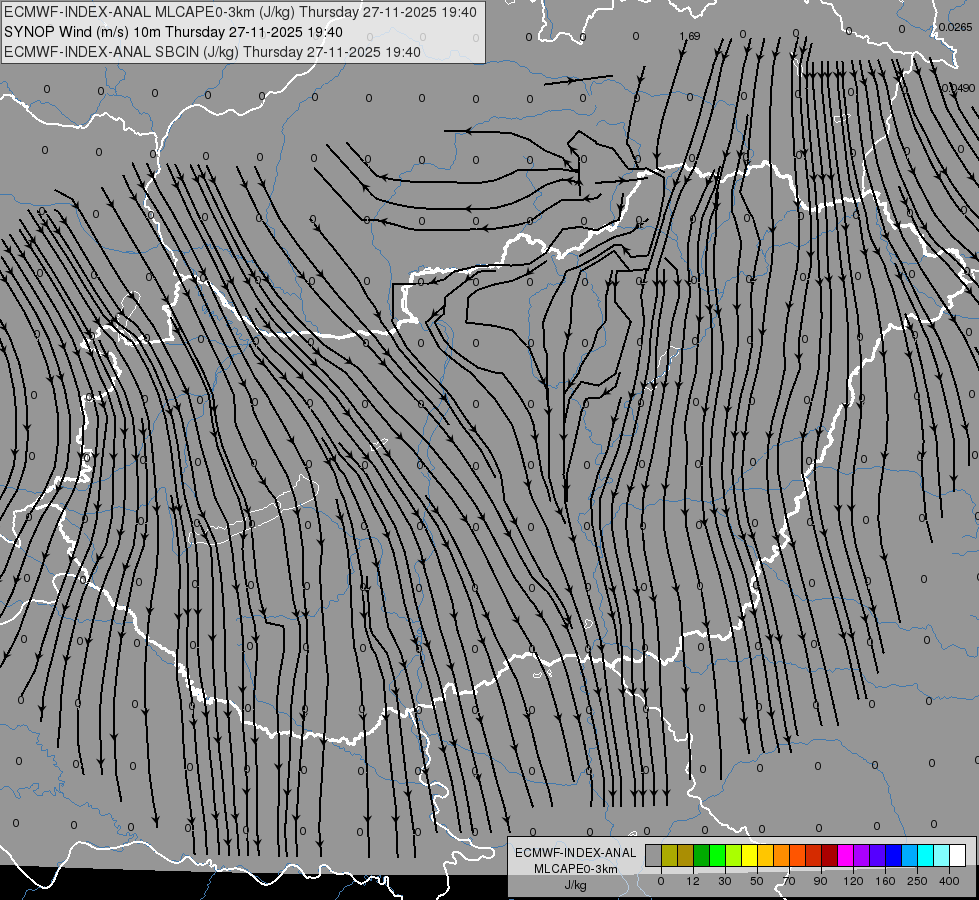Click the 1.69 data value on map
This screenshot has height=900, width=979.
(690, 36)
